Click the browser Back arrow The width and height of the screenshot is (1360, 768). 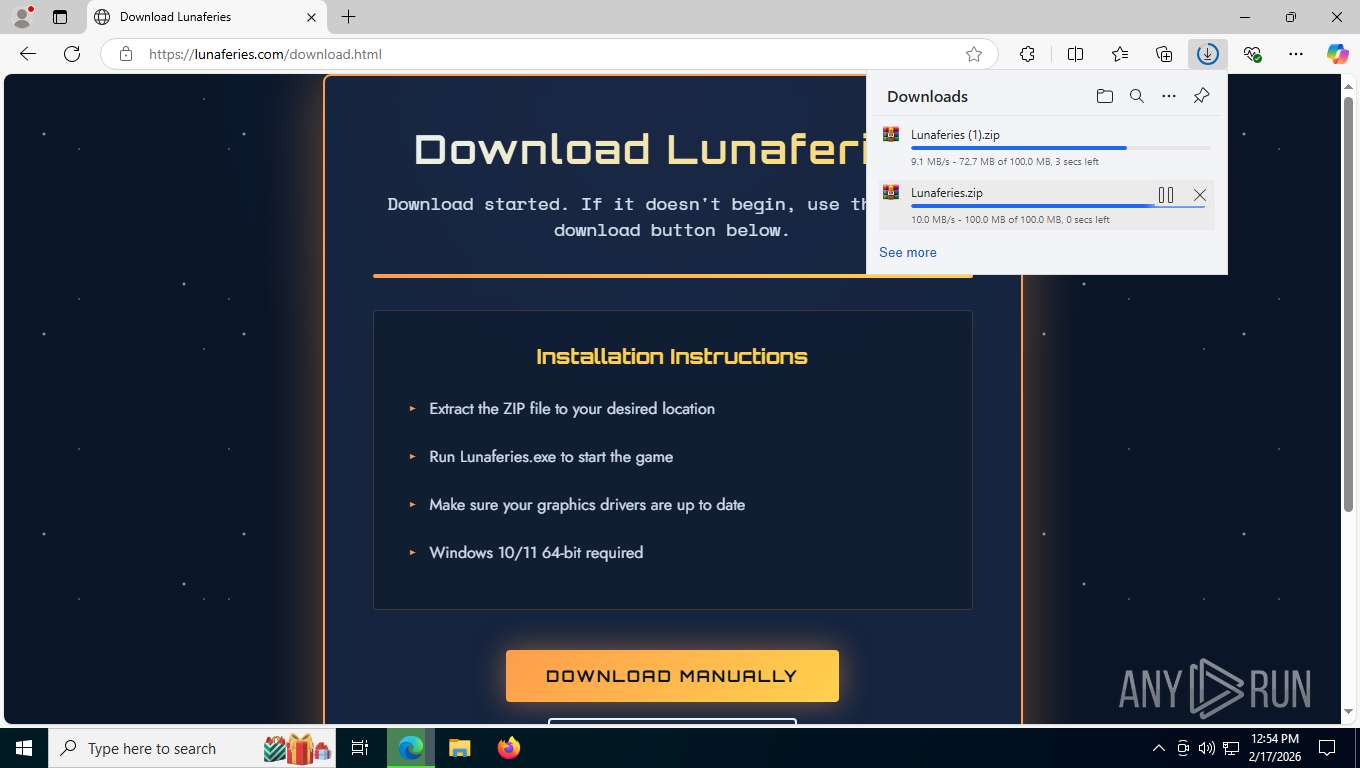tap(28, 54)
